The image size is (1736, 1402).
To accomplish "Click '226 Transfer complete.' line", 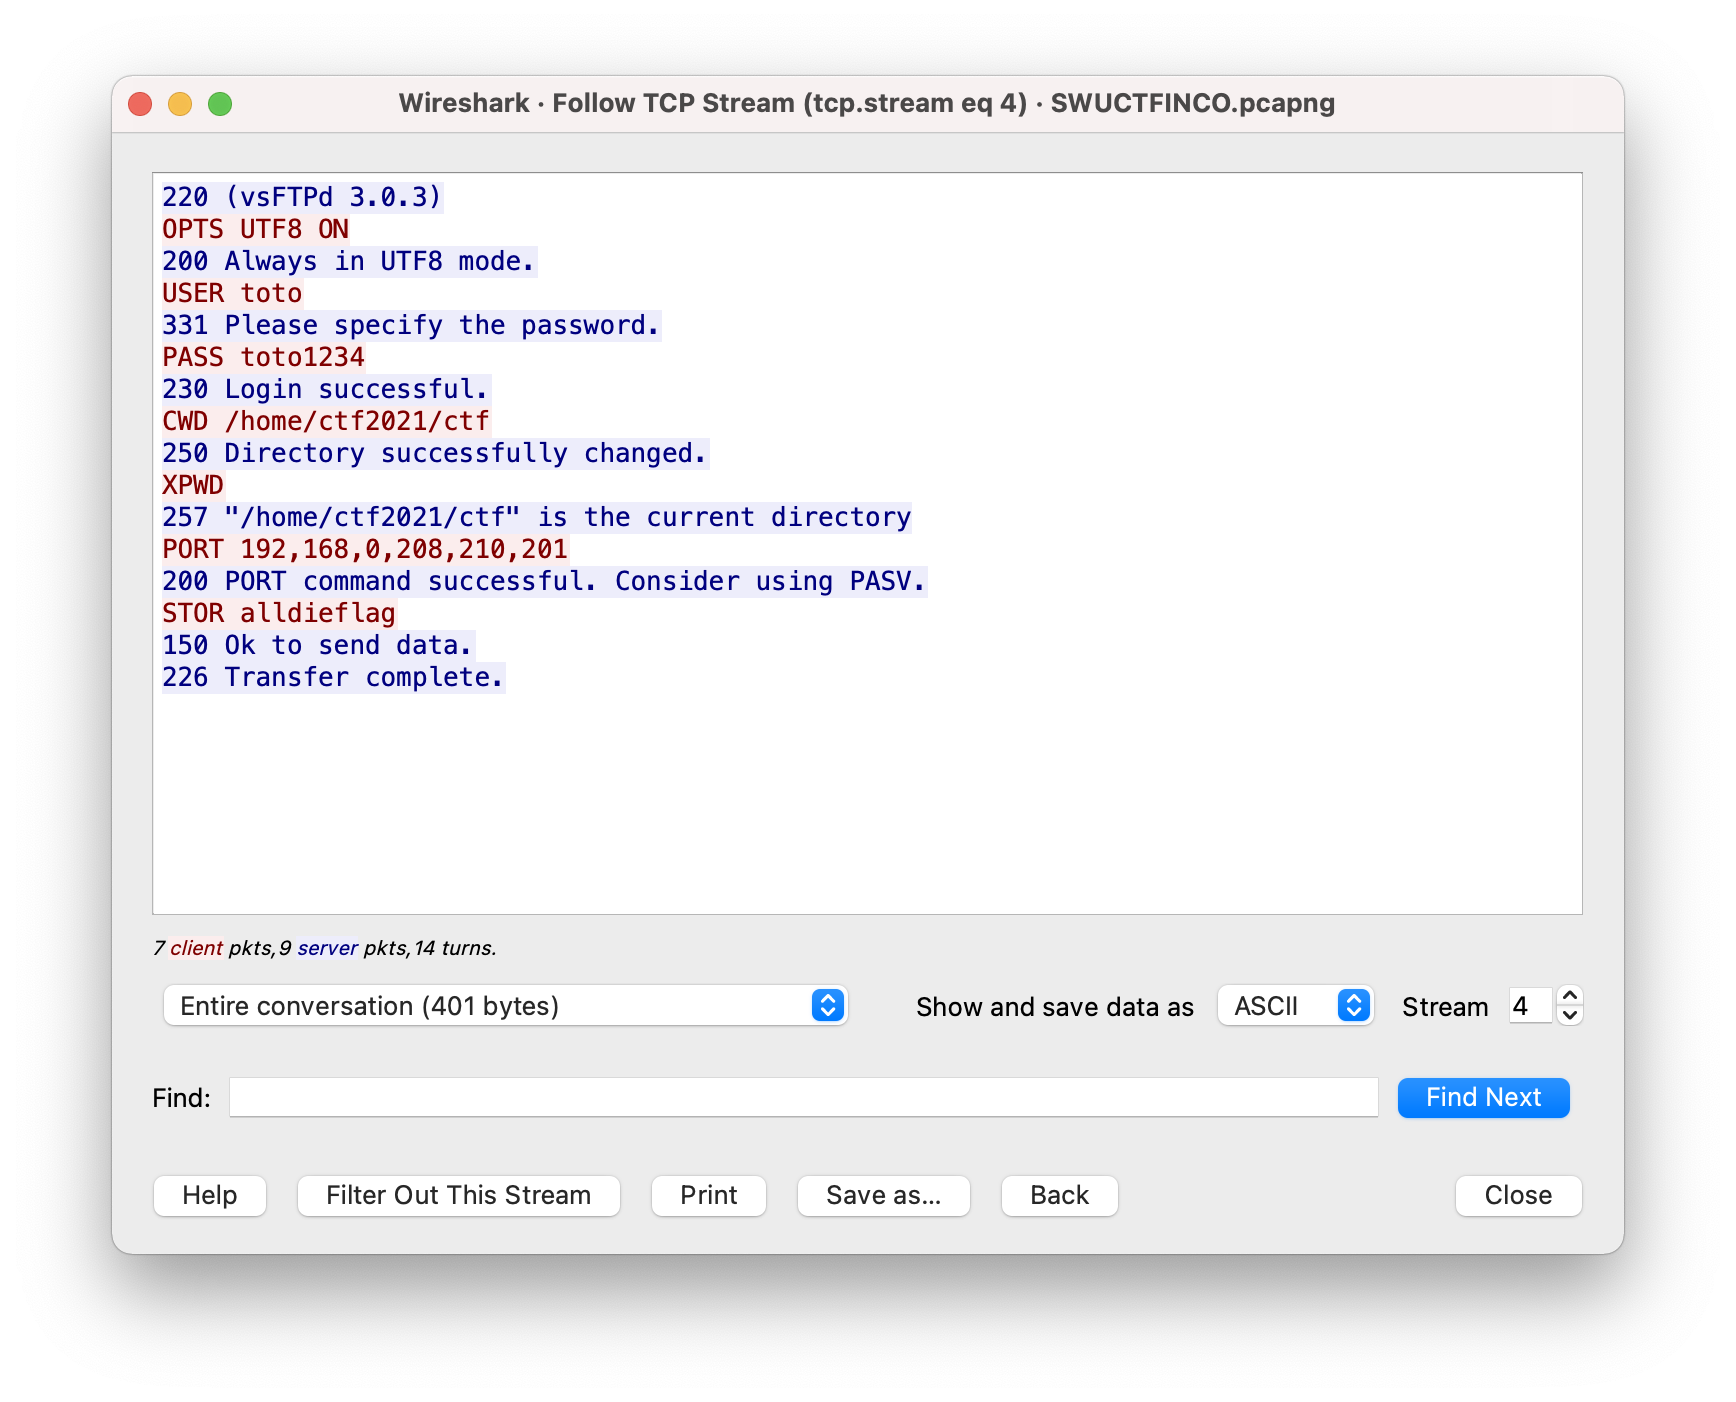I will coord(333,677).
